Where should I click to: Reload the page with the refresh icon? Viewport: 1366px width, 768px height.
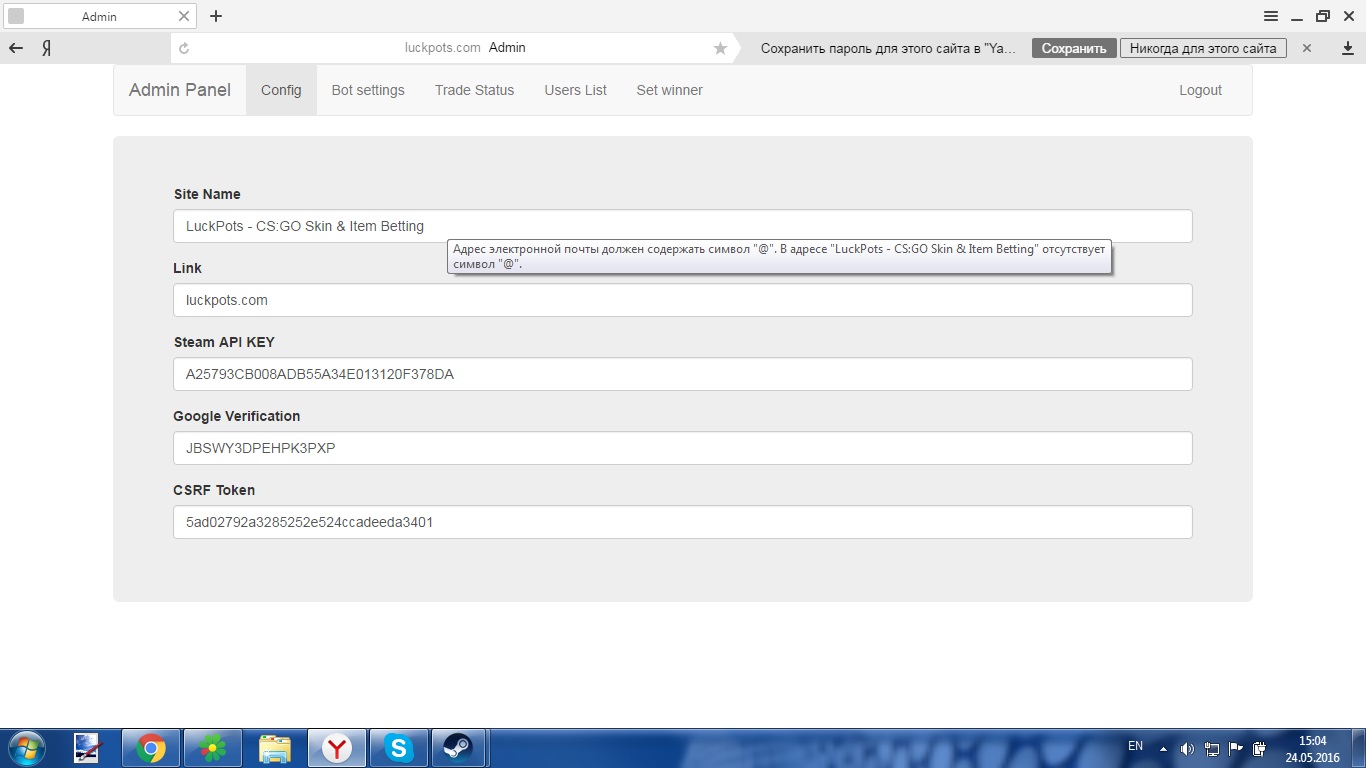(x=184, y=48)
